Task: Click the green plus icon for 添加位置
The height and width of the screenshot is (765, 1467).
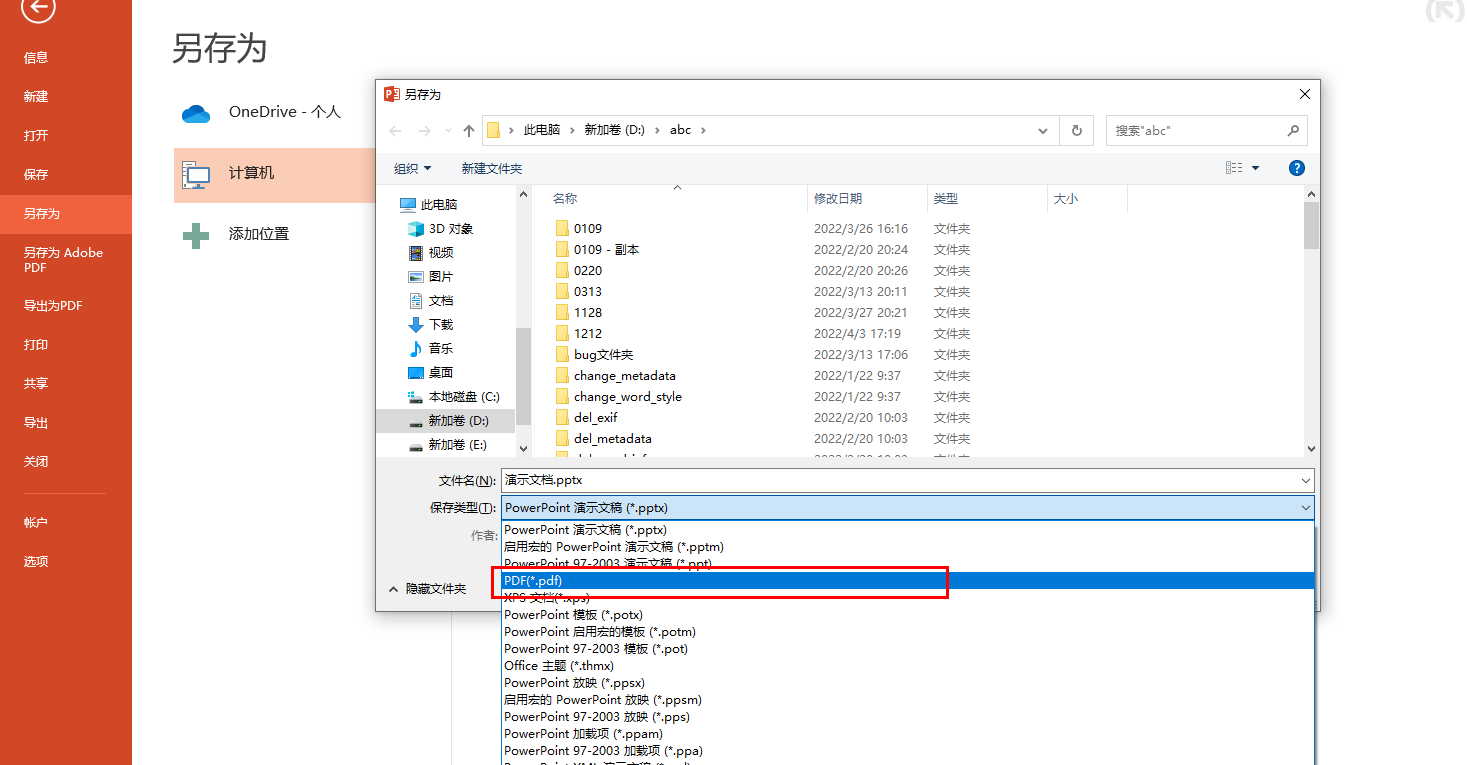Action: pyautogui.click(x=196, y=235)
